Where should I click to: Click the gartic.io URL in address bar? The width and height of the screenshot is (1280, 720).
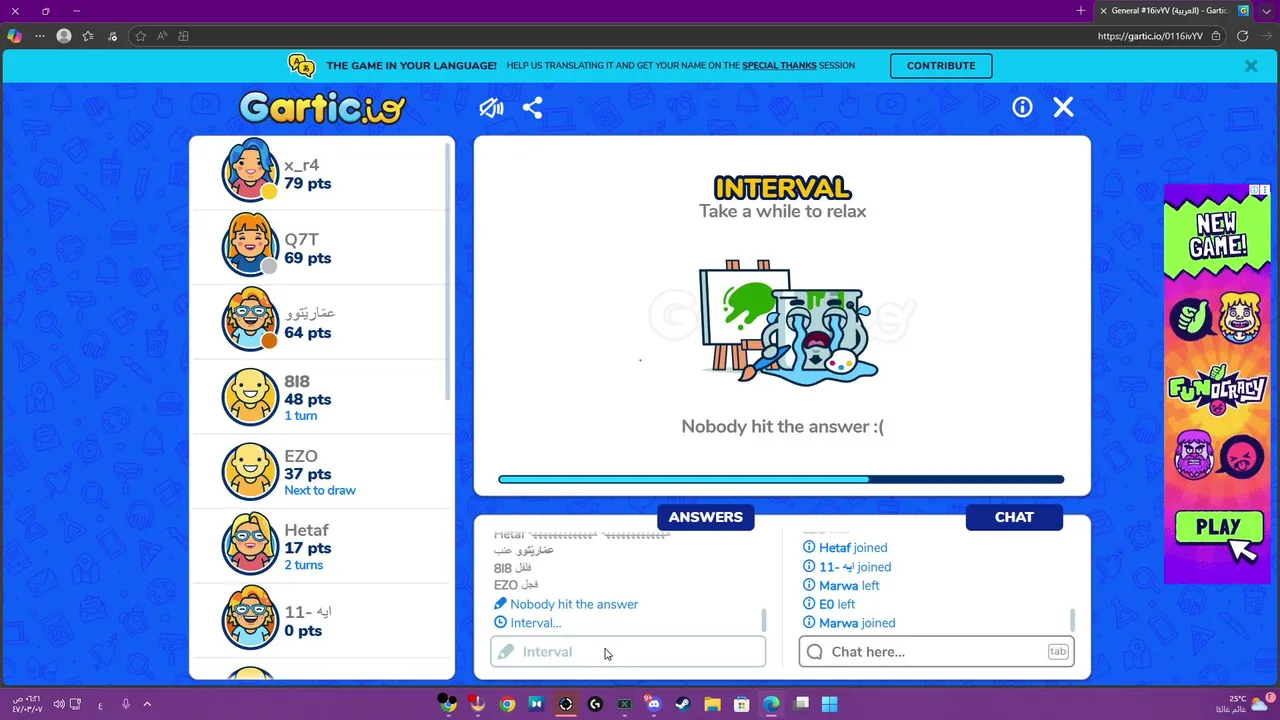tap(1150, 36)
